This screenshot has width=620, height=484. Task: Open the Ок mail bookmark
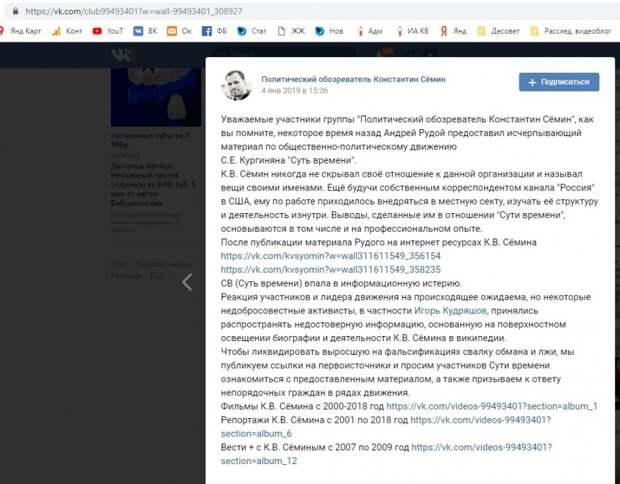click(x=179, y=31)
